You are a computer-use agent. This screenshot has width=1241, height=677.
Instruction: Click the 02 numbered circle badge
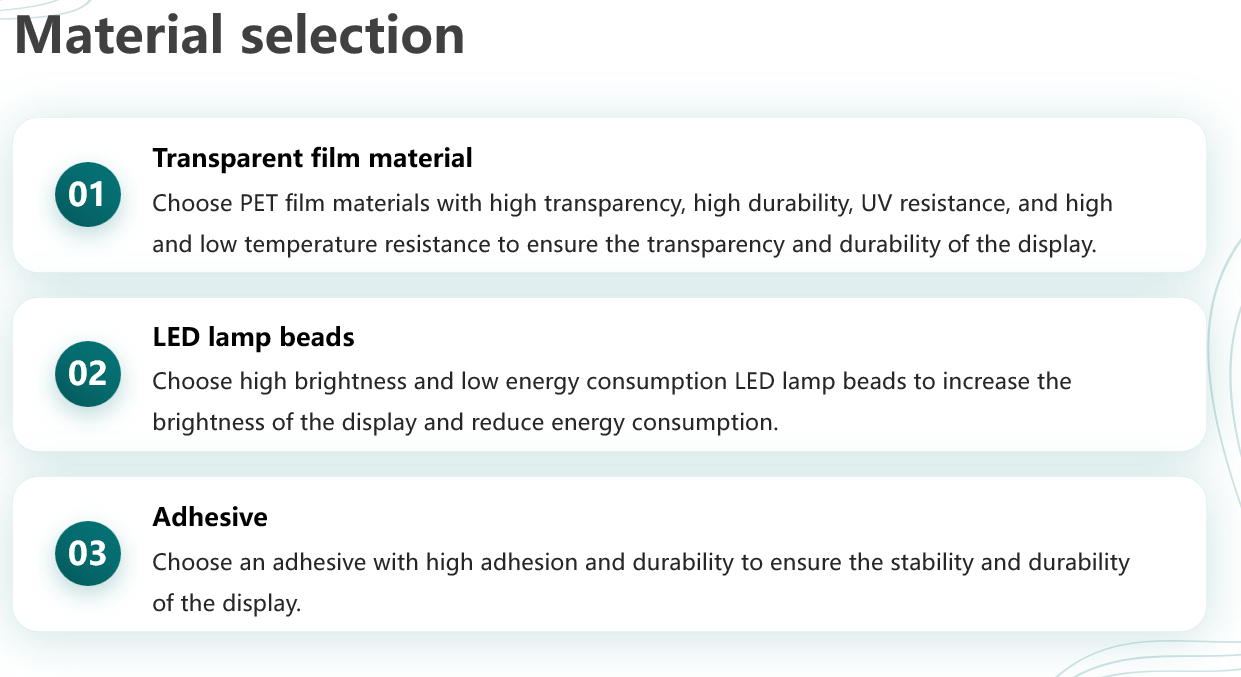87,374
